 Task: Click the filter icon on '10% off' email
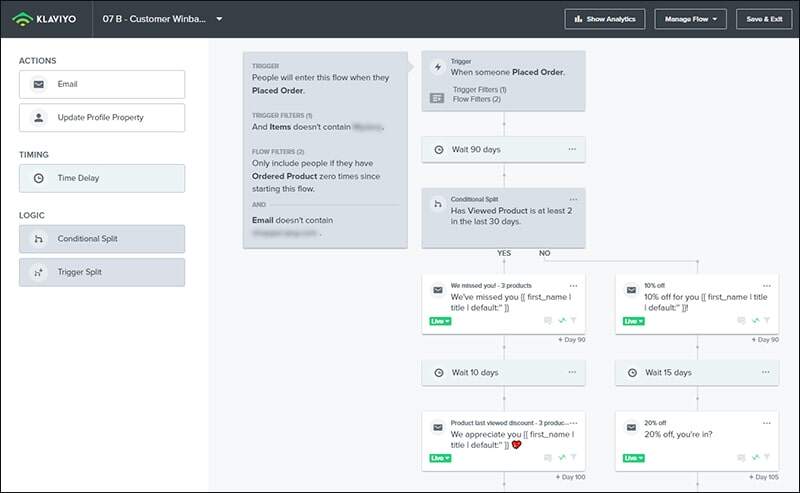769,321
